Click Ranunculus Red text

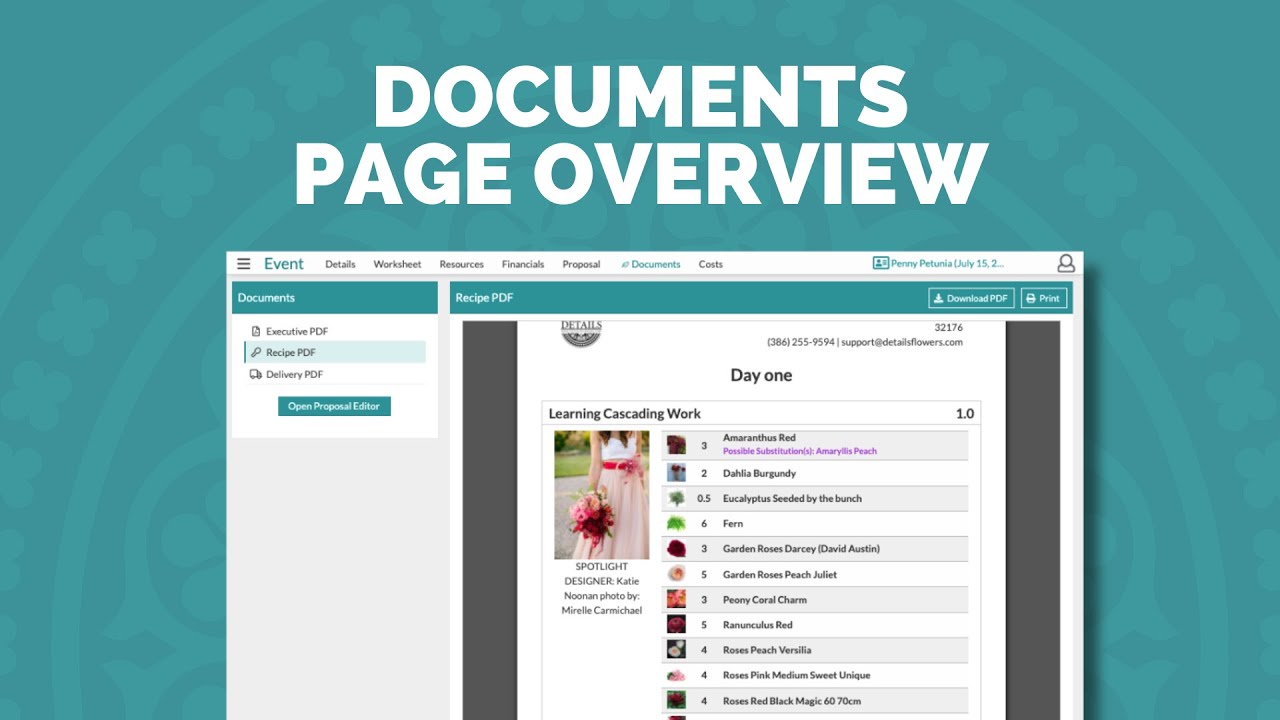(757, 624)
